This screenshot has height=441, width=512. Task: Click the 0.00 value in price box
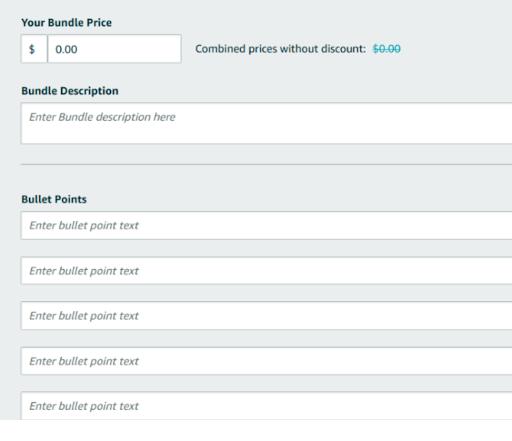pyautogui.click(x=66, y=49)
